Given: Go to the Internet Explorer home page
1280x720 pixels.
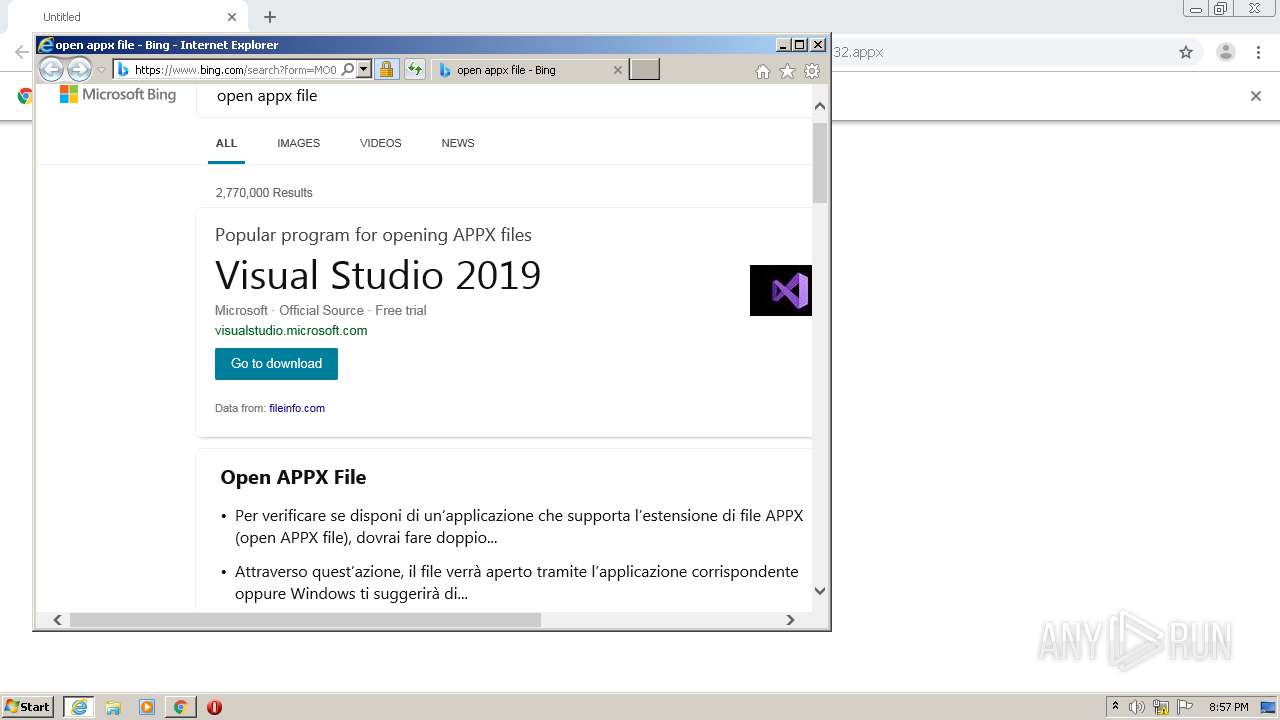Looking at the screenshot, I should coord(763,71).
